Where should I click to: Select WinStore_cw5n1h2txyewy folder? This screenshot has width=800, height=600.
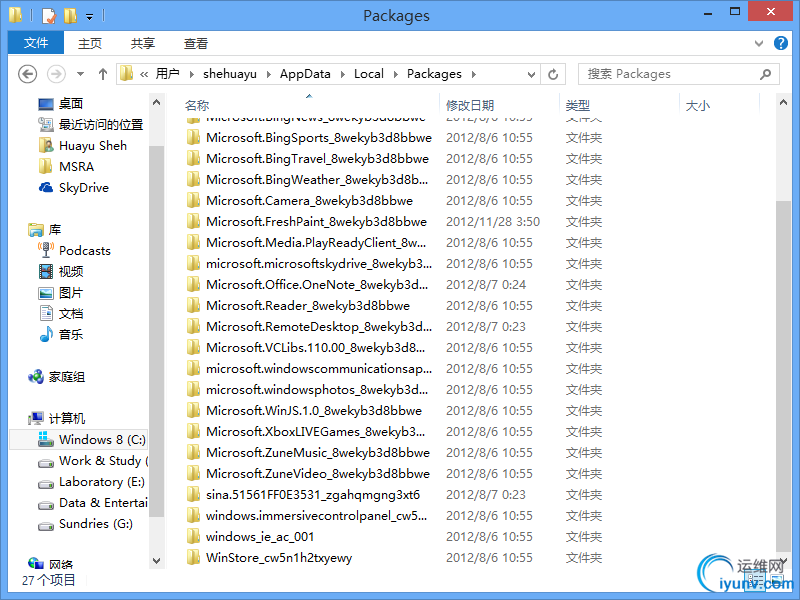(x=279, y=558)
